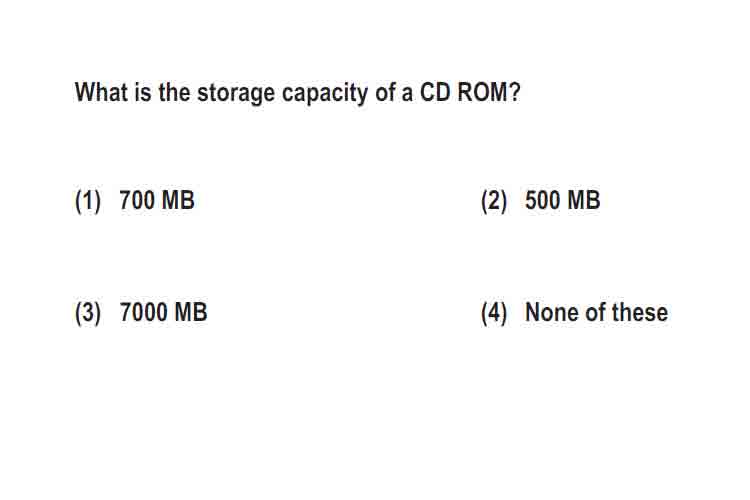Screen dimensions: 750x500
Task: Click the MB unit after 500
Action: [584, 200]
